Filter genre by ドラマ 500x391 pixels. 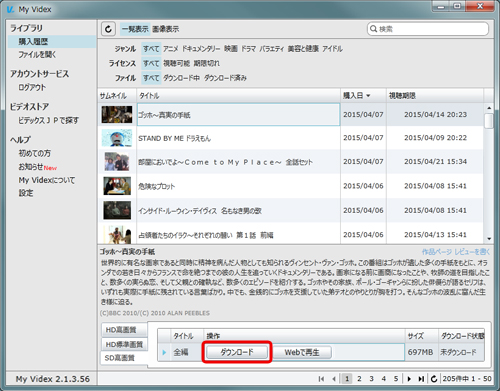point(248,49)
